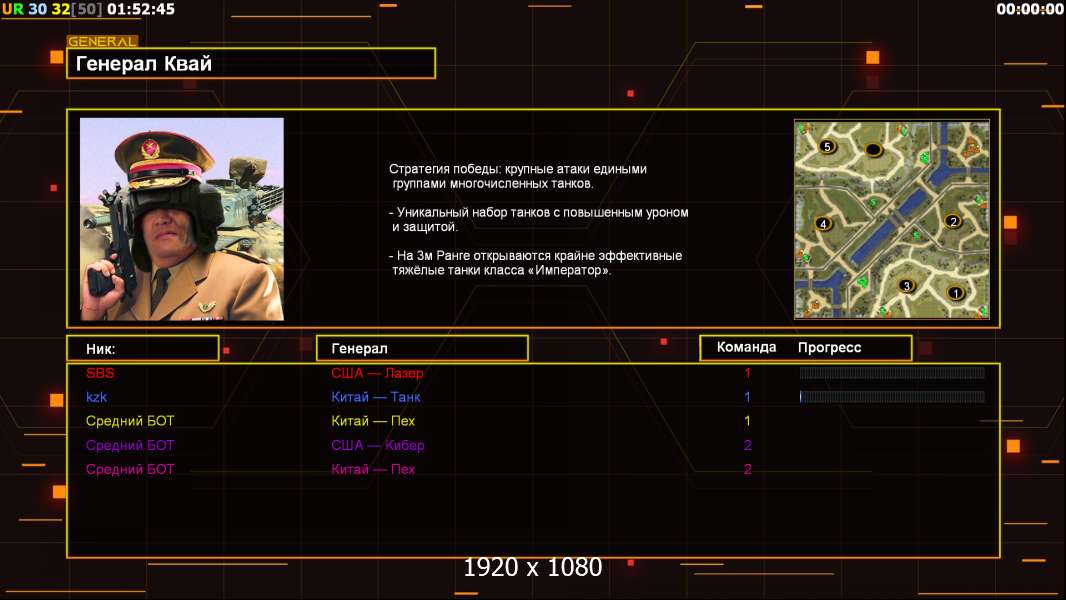
Task: Pick start position 2 on the minimap
Action: tap(952, 221)
